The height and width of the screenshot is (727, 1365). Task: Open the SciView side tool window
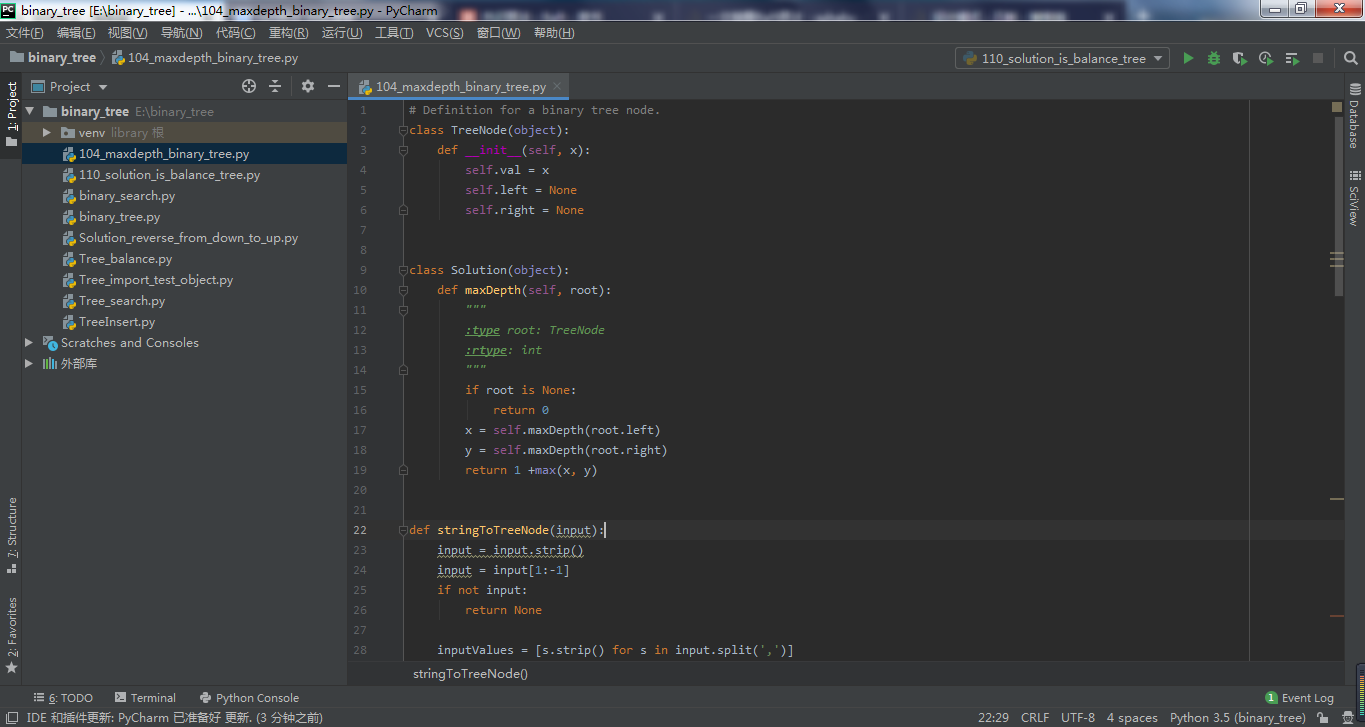pos(1354,198)
